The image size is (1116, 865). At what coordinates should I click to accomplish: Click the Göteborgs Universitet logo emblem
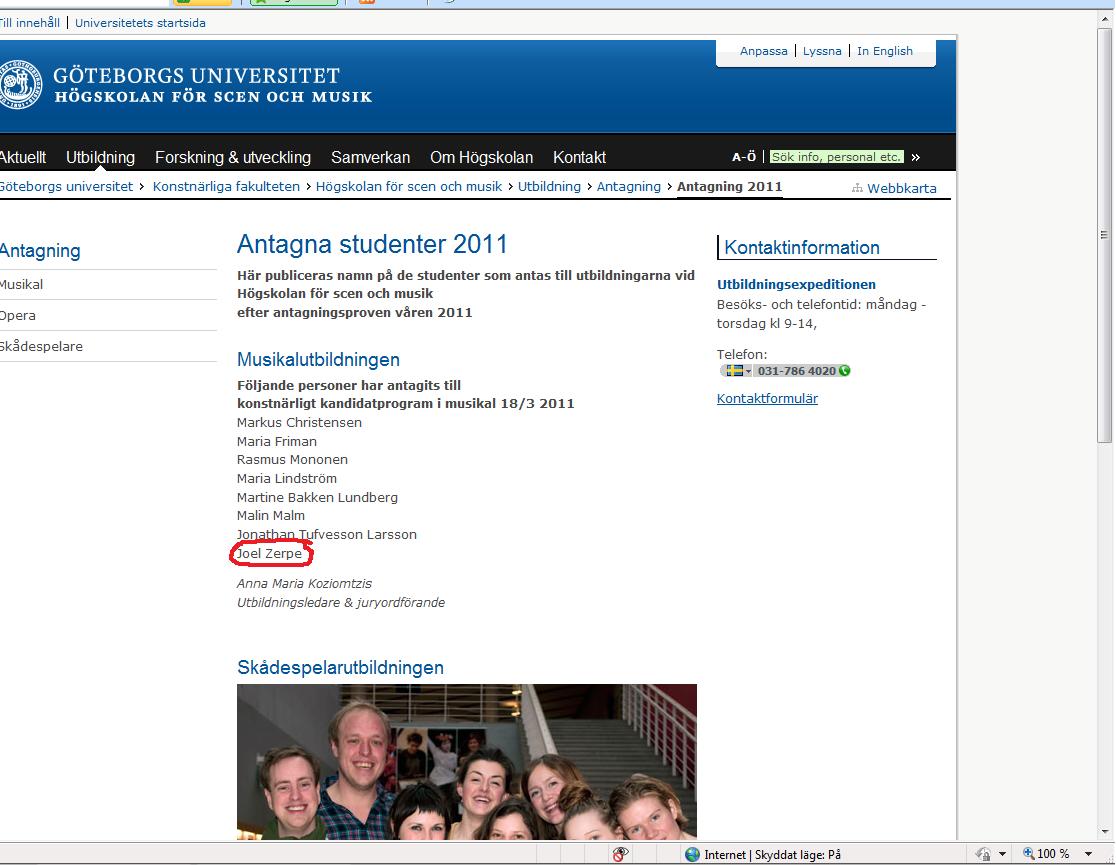(x=18, y=85)
